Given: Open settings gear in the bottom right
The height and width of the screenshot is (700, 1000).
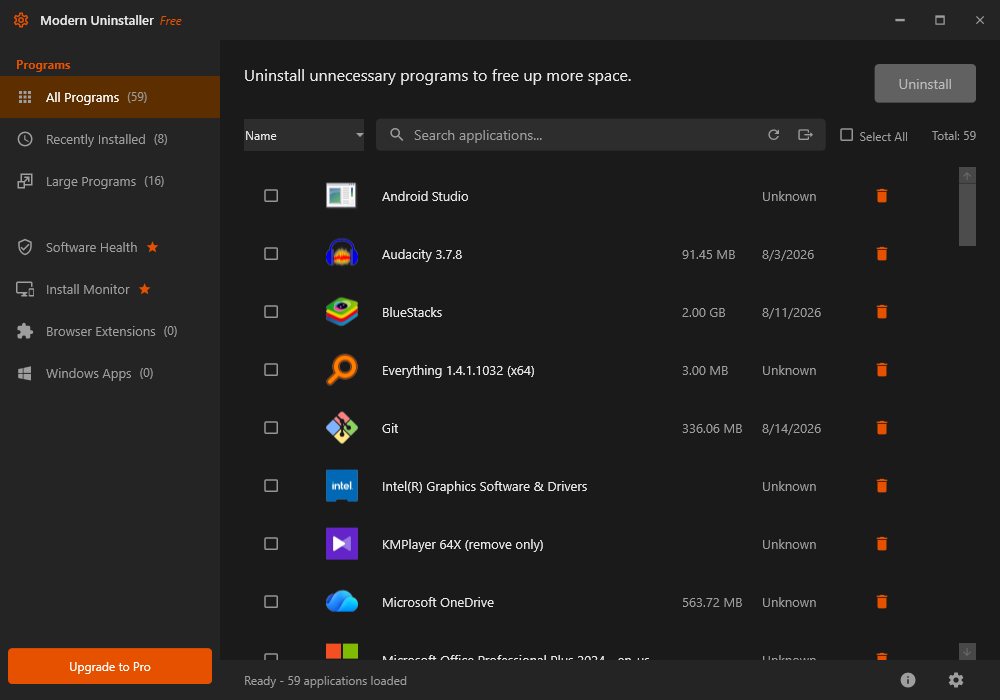Looking at the screenshot, I should tap(955, 680).
